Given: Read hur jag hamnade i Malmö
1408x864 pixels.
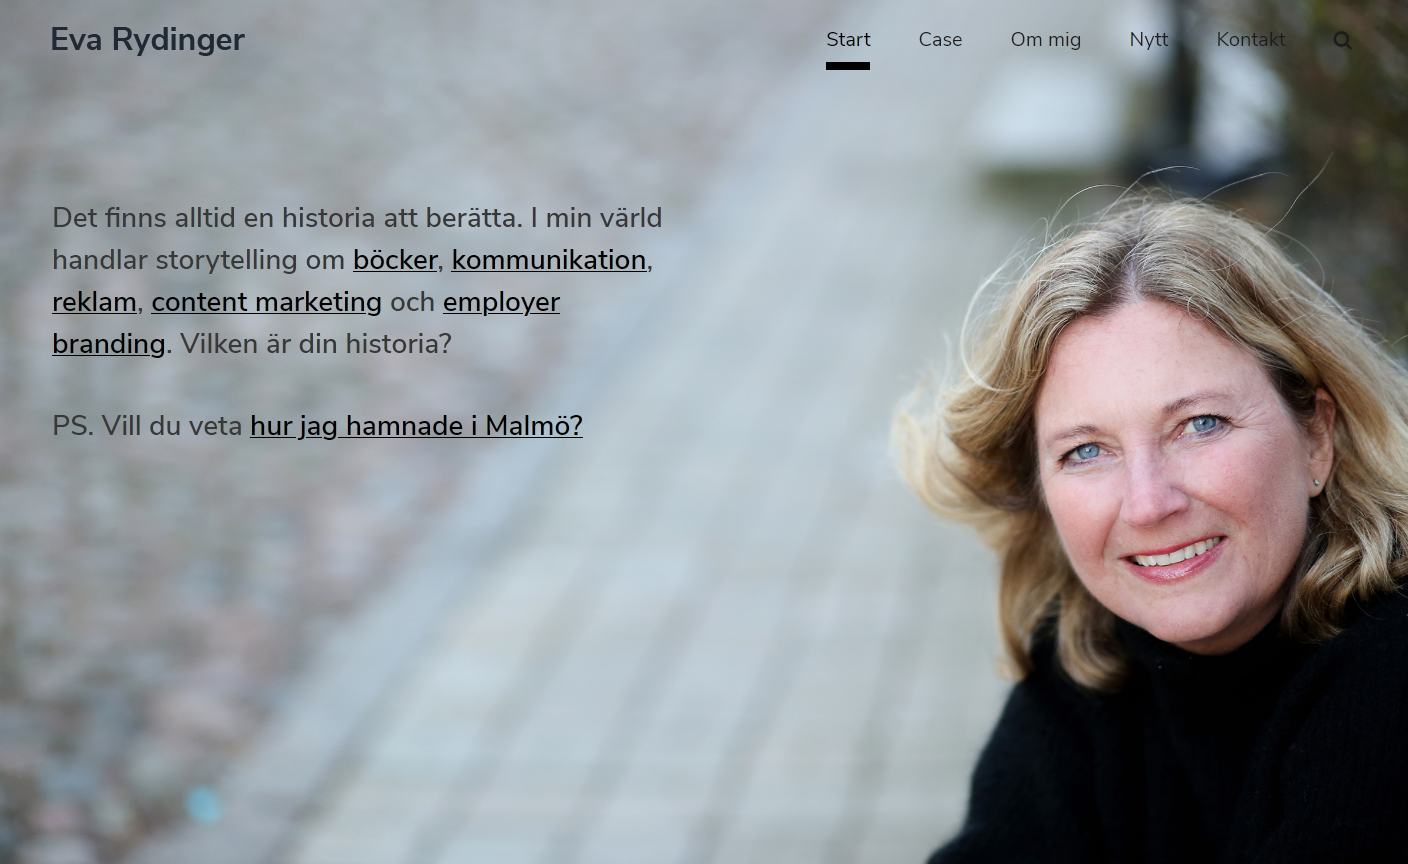Looking at the screenshot, I should coord(416,426).
